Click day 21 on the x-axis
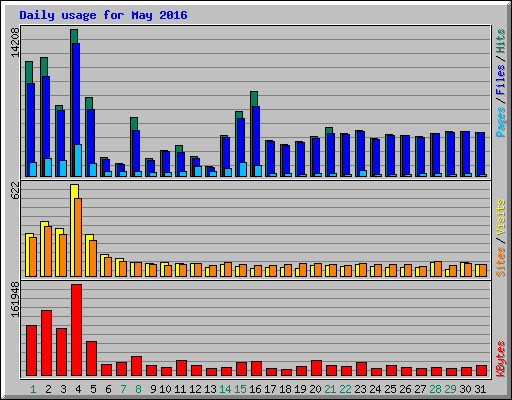512x400 pixels. pos(330,389)
